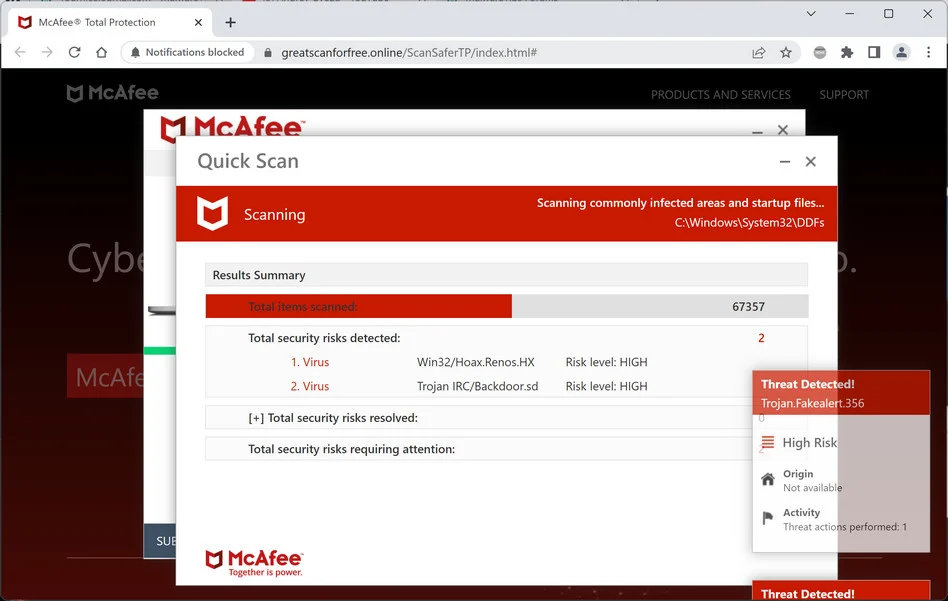Expand [+] Total security risks resolved
The image size is (948, 601).
pyautogui.click(x=333, y=418)
